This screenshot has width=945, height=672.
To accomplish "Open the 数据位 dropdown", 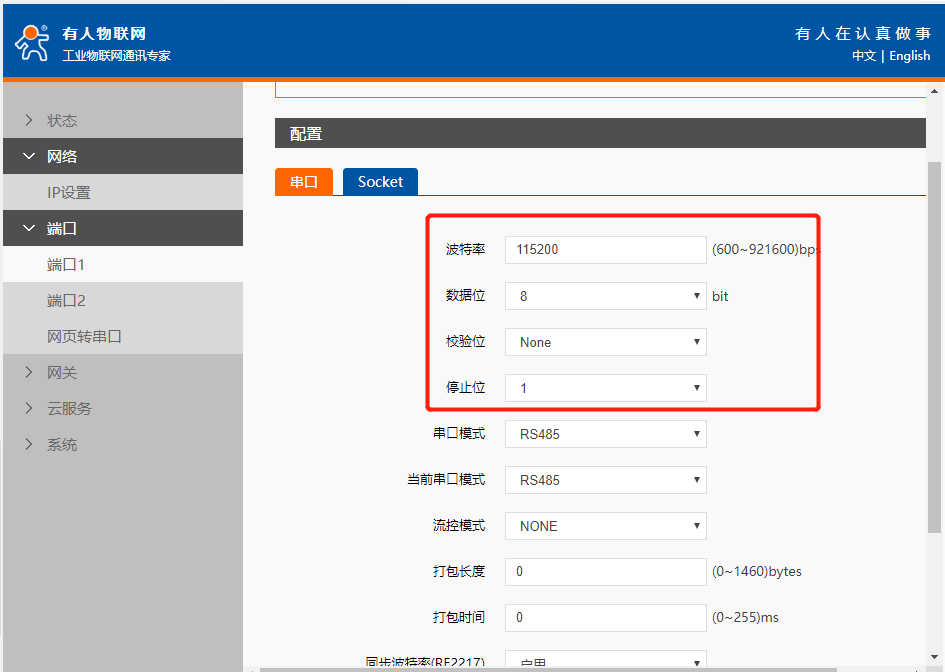I will point(605,296).
